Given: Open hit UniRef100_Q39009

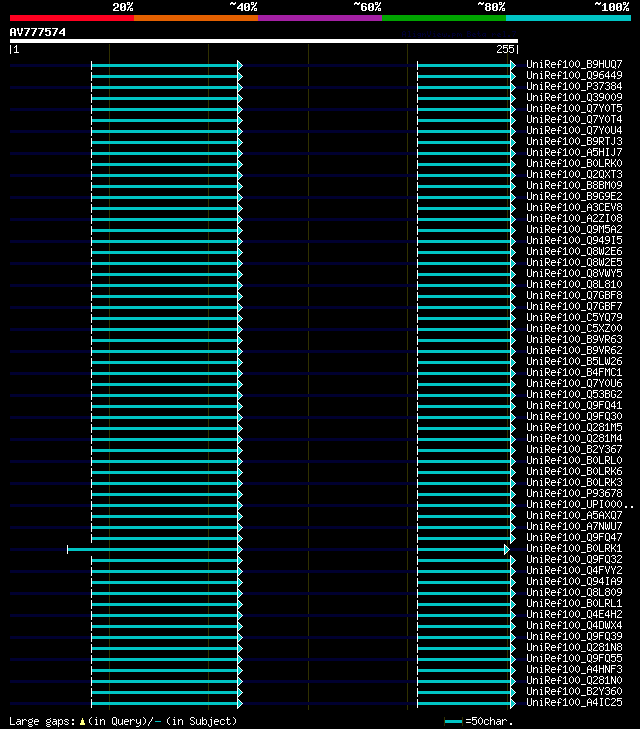Looking at the screenshot, I should (574, 97).
